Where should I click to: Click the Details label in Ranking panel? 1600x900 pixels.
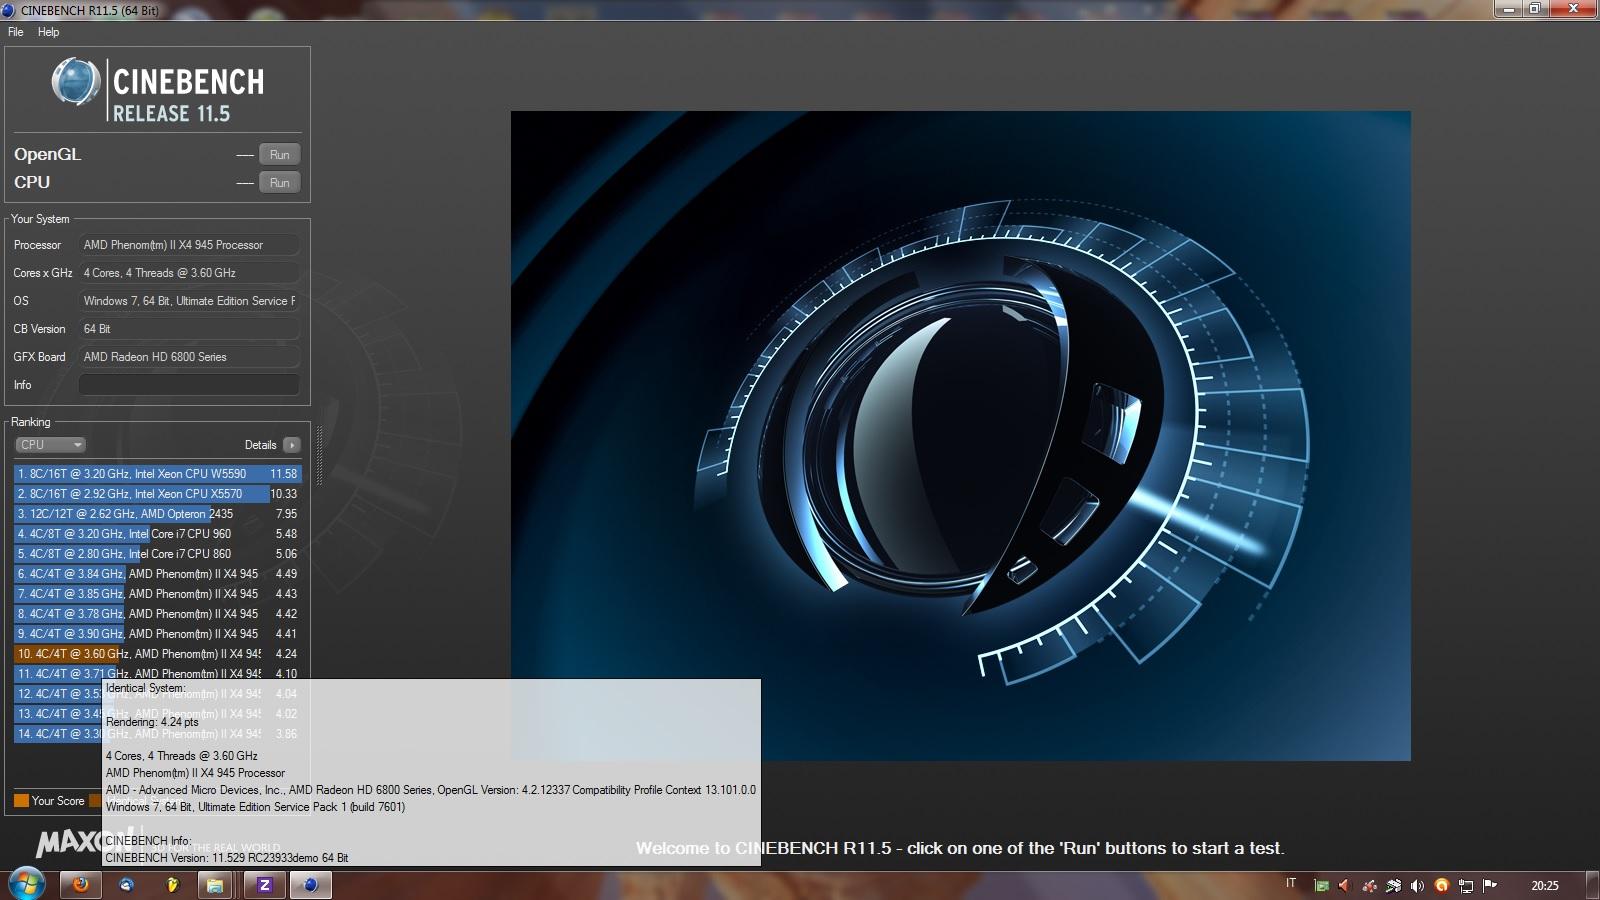260,445
